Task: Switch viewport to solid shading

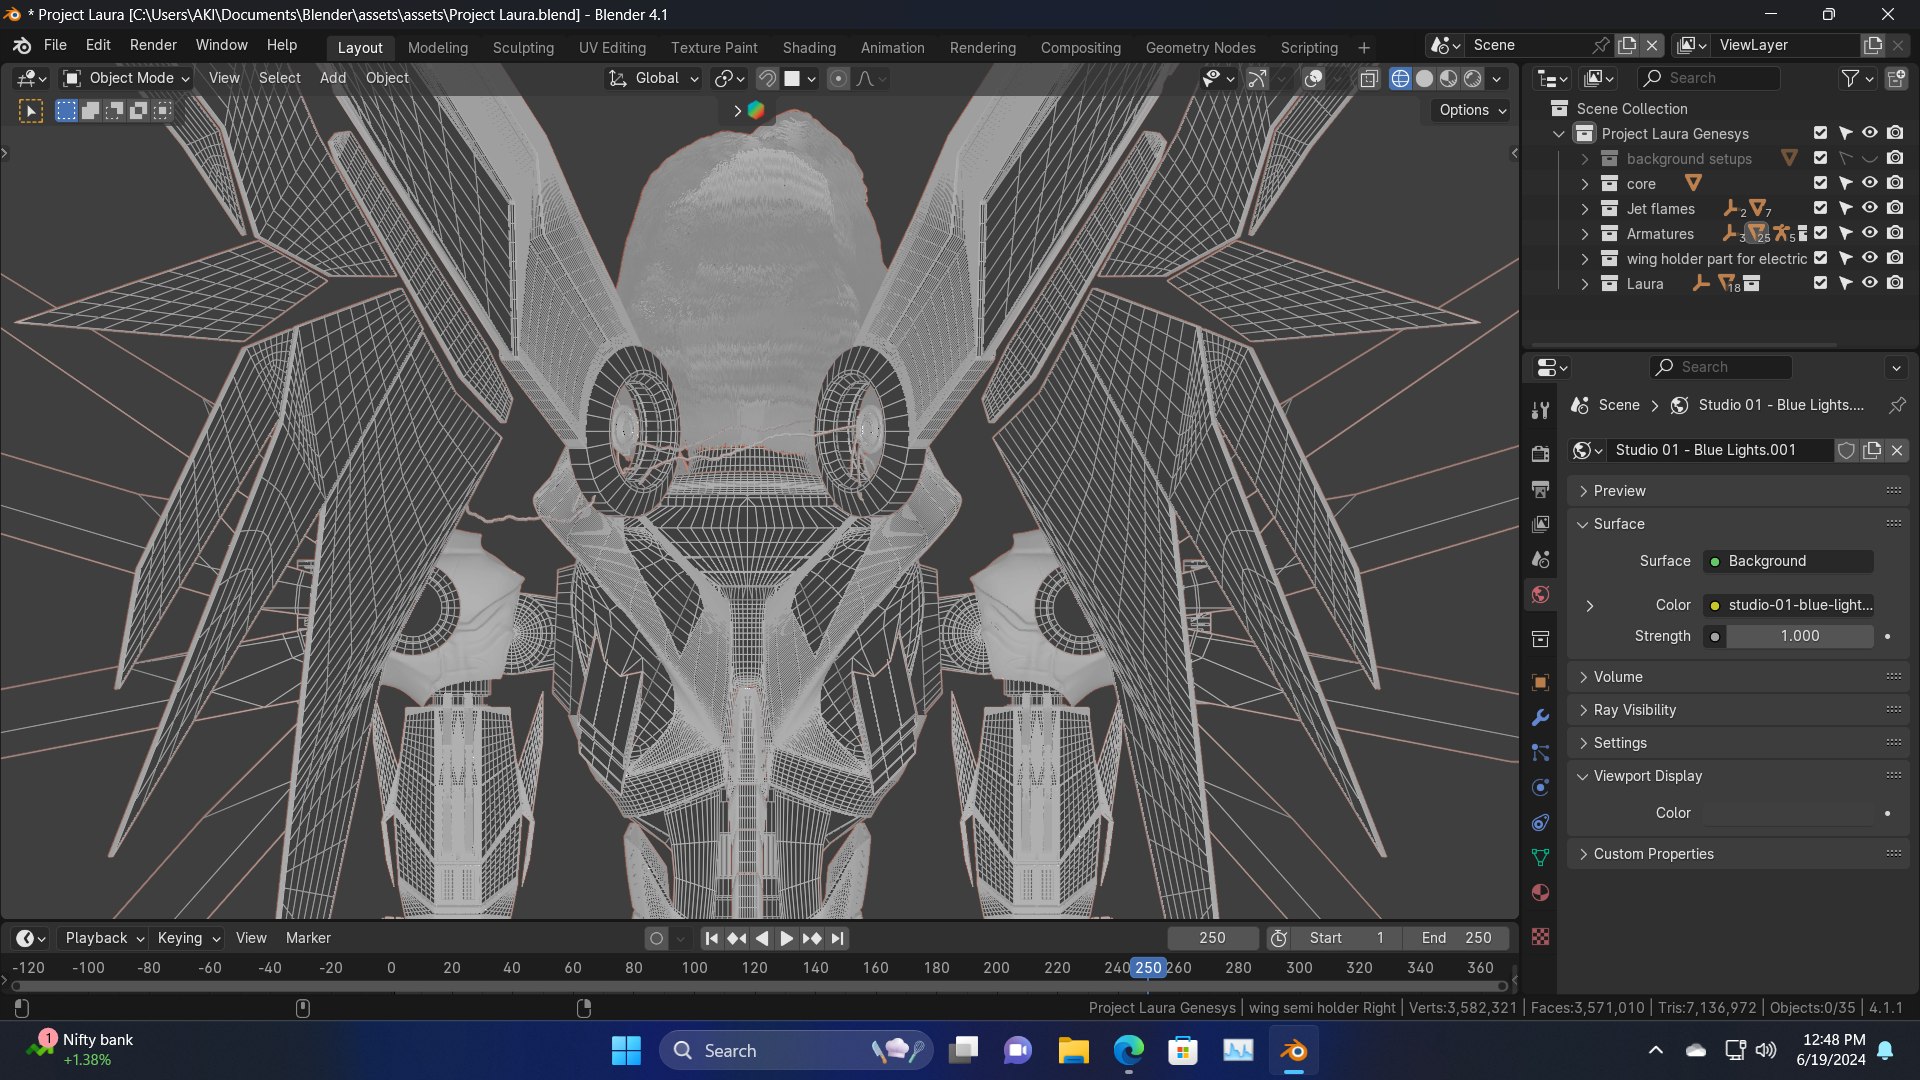Action: tap(1424, 78)
